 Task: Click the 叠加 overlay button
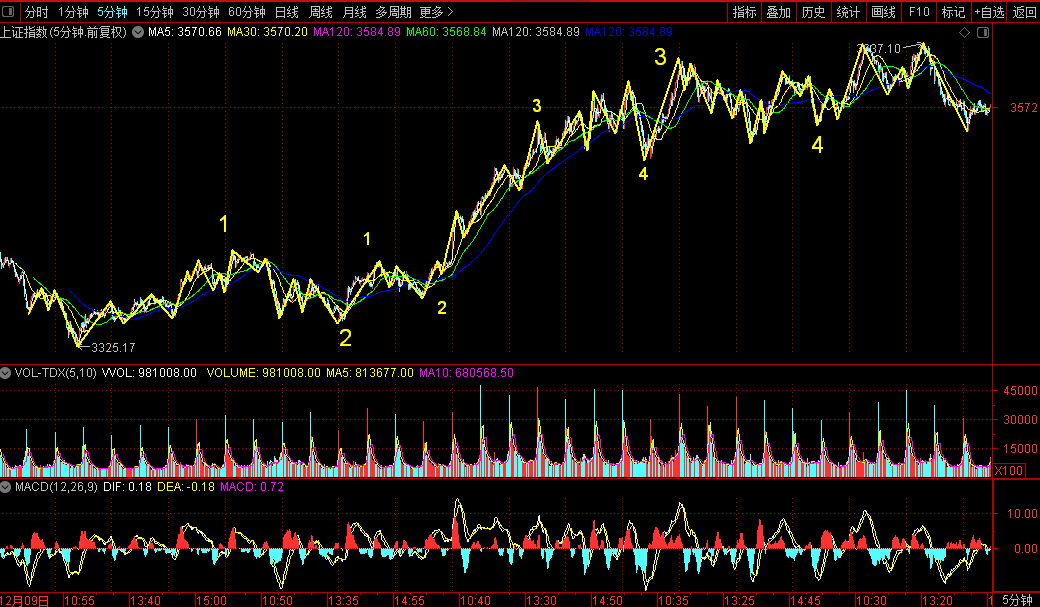coord(779,12)
